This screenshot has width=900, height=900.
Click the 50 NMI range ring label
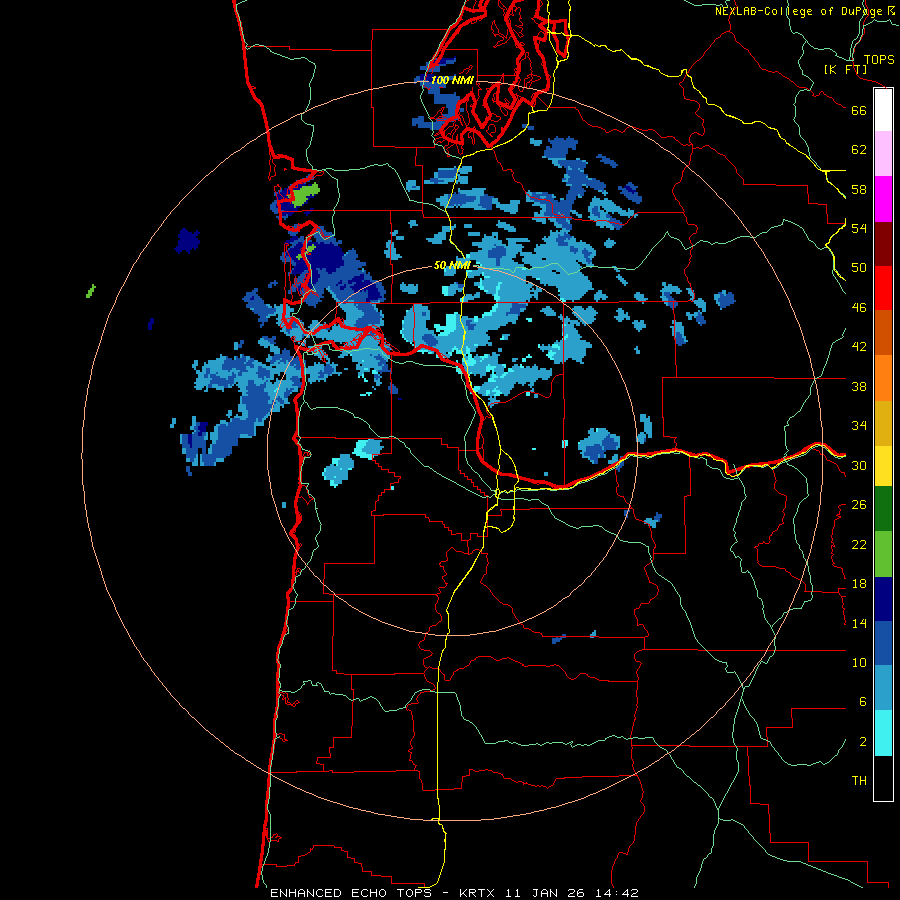[x=452, y=265]
